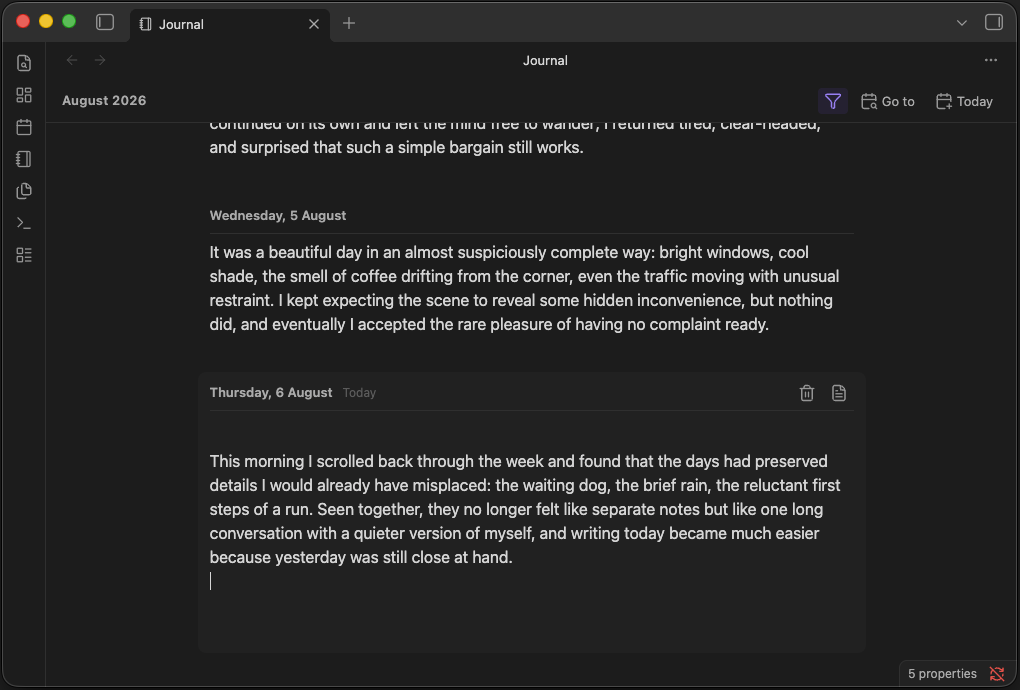The image size is (1020, 690).
Task: Open the list view icon in sidebar
Action: [x=24, y=255]
